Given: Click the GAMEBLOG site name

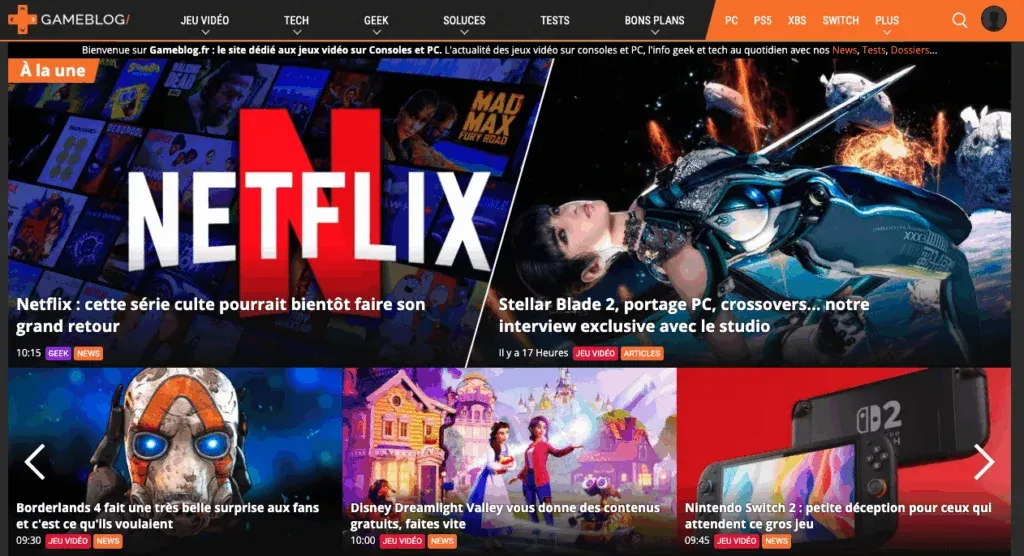Looking at the screenshot, I should 85,20.
